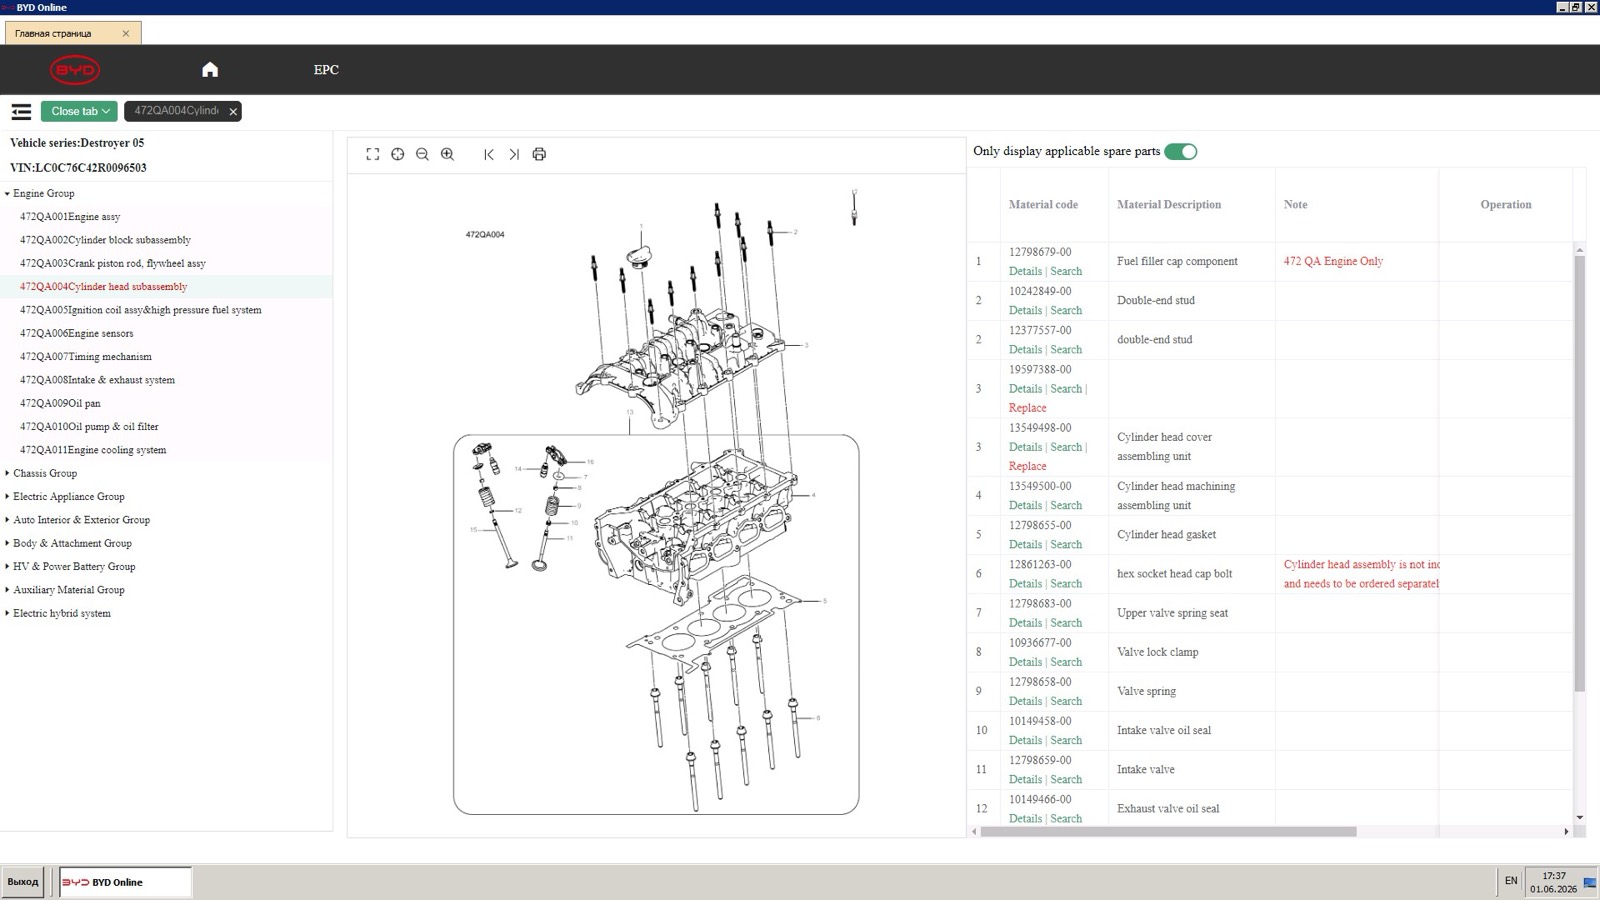Click the taskbar network tray icon
Viewport: 1600px width, 900px height.
click(x=1590, y=882)
